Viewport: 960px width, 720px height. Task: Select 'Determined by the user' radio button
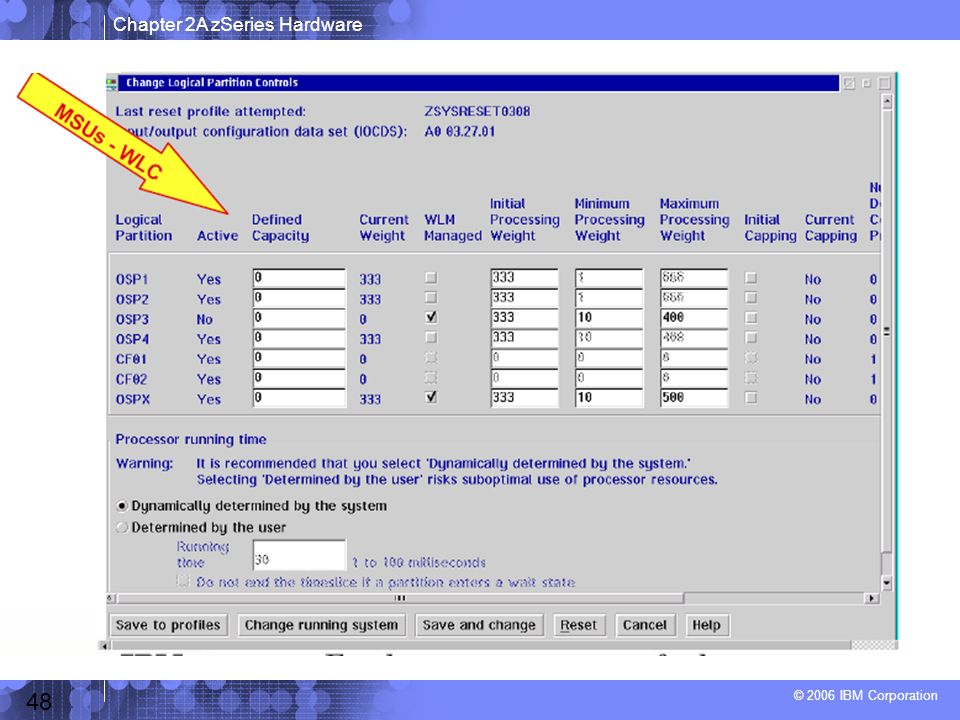click(x=122, y=527)
